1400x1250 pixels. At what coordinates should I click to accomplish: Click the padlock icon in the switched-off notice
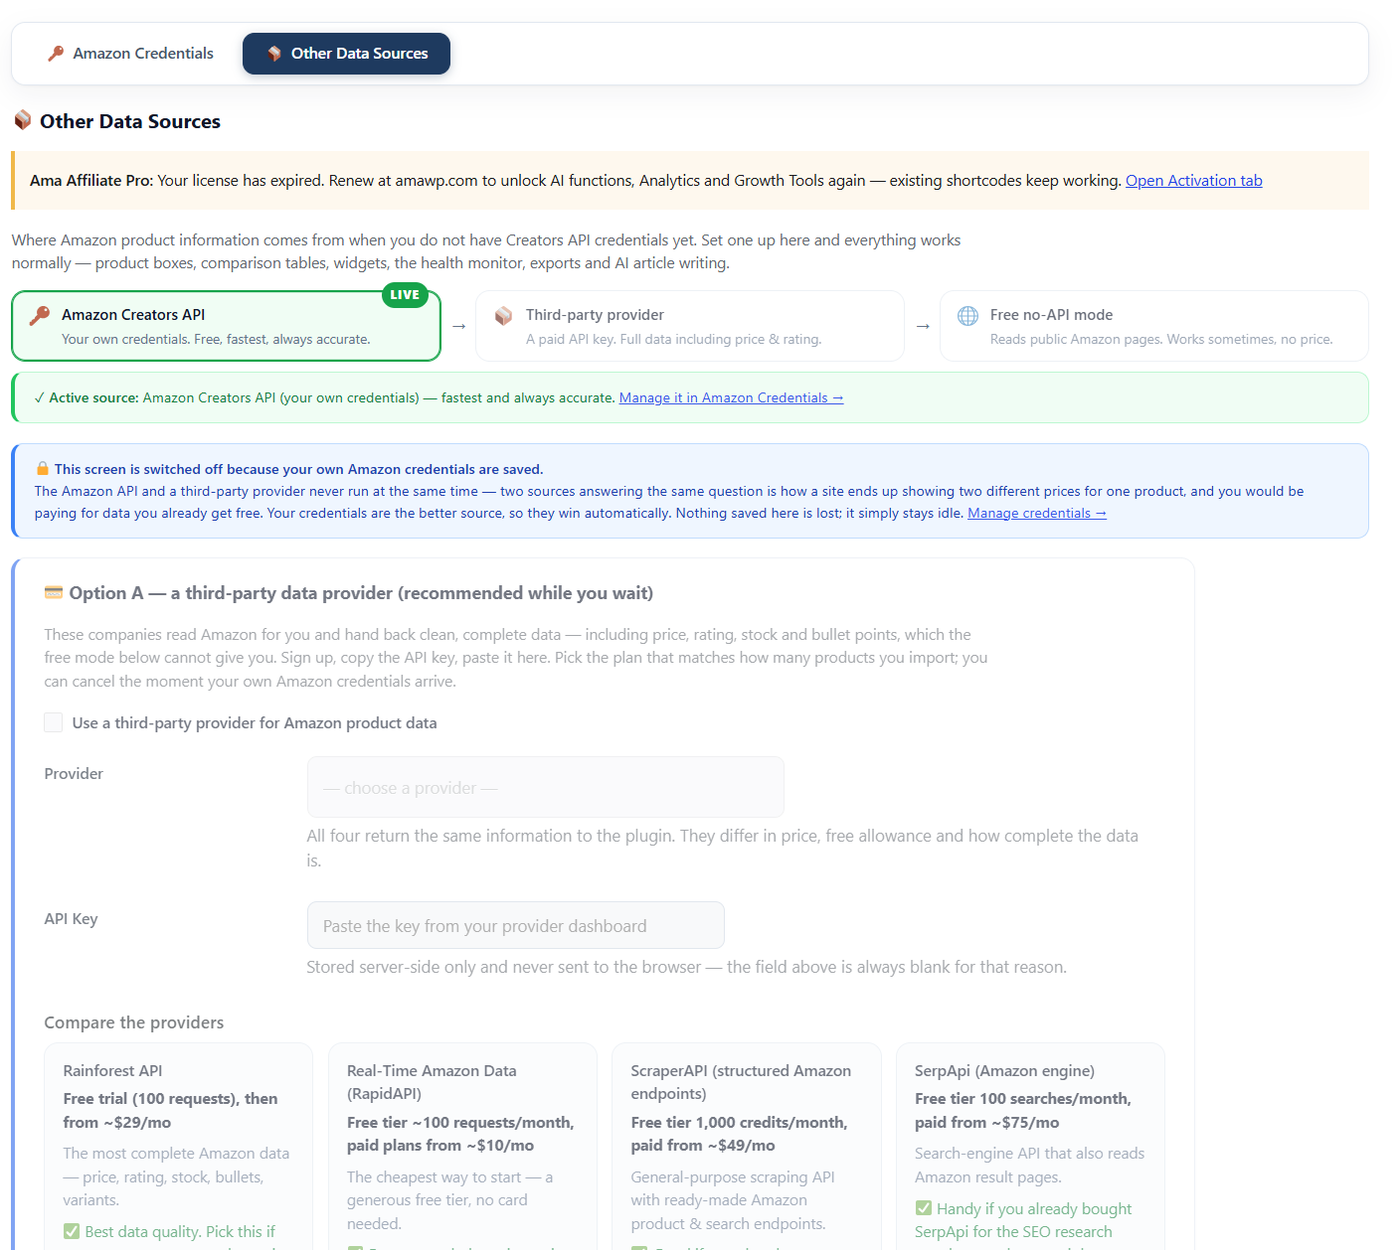click(x=42, y=468)
